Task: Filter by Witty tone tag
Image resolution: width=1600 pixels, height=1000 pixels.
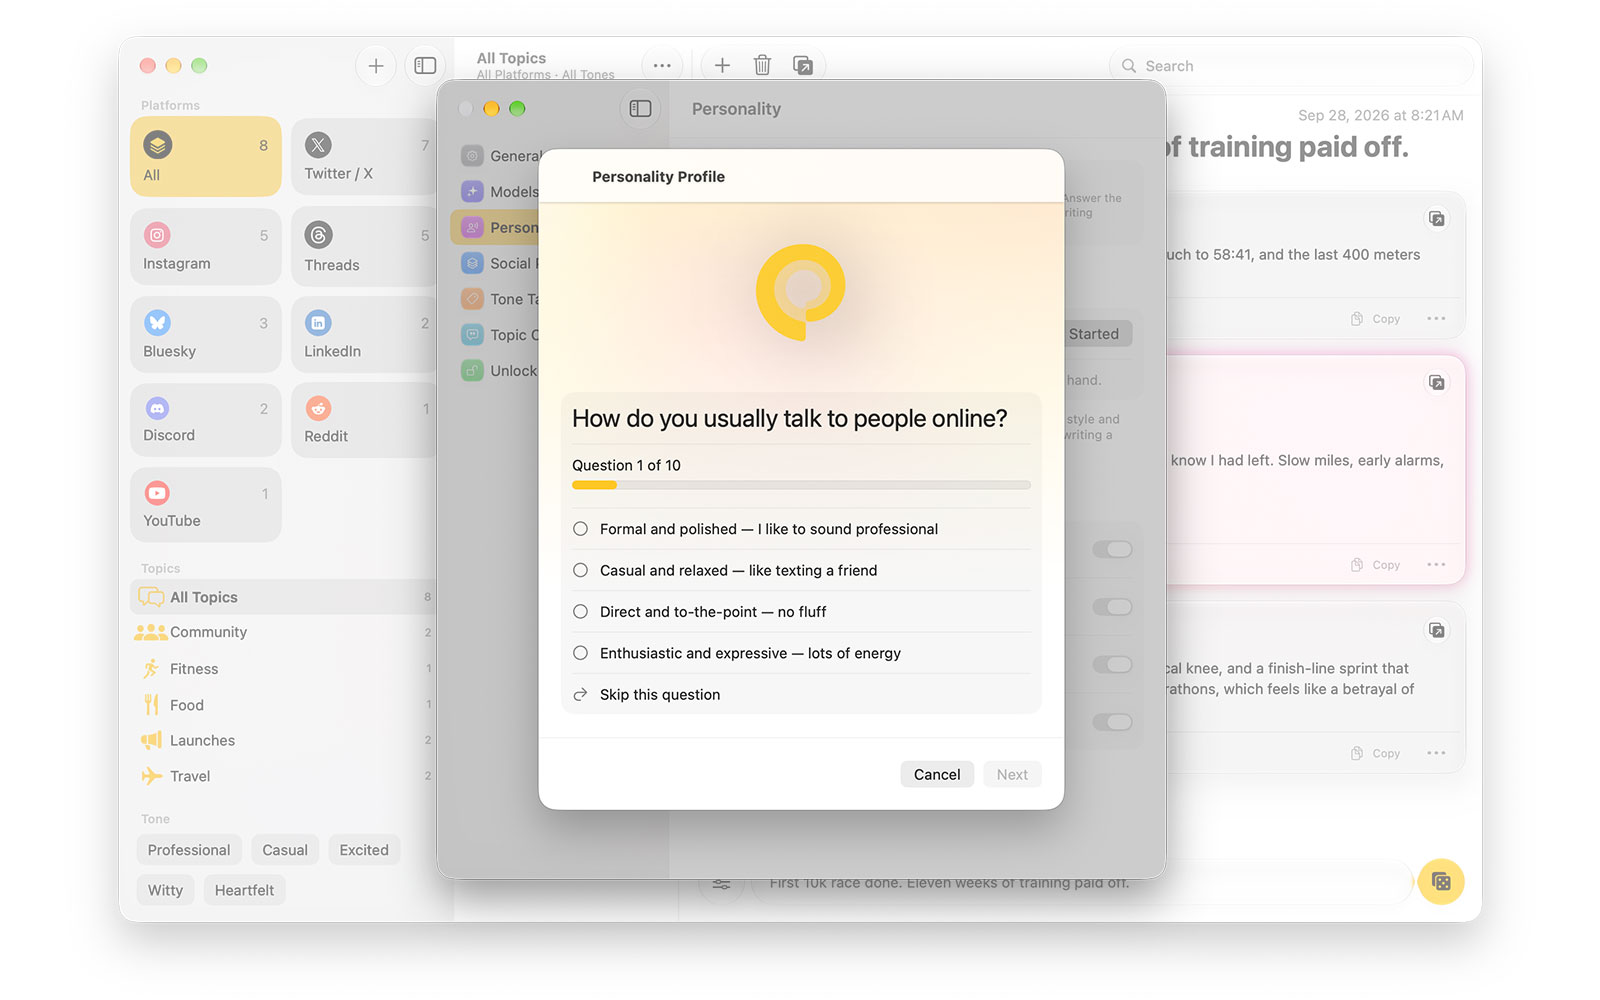Action: (x=165, y=890)
